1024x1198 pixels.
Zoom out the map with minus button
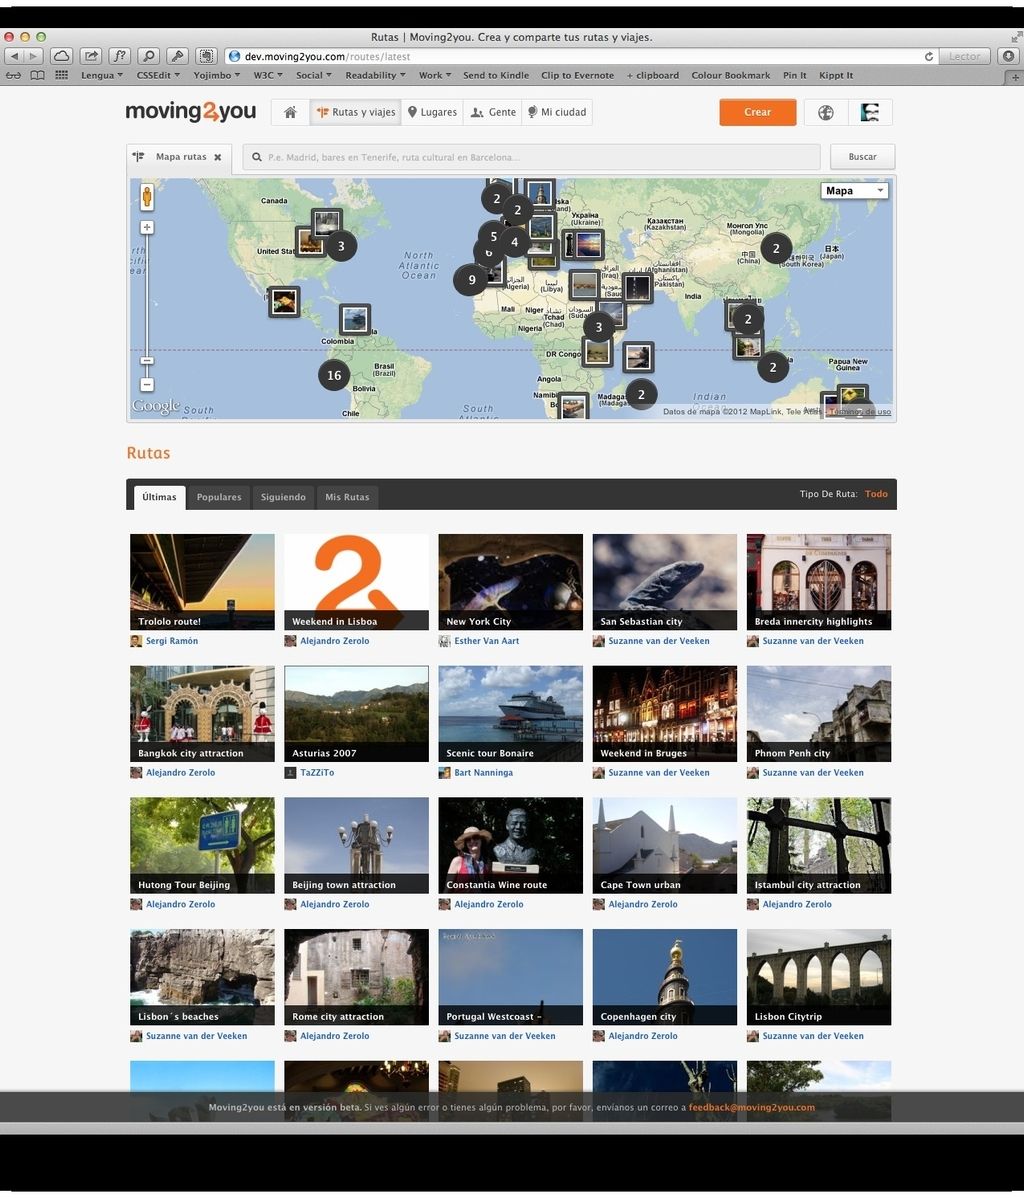pos(147,384)
